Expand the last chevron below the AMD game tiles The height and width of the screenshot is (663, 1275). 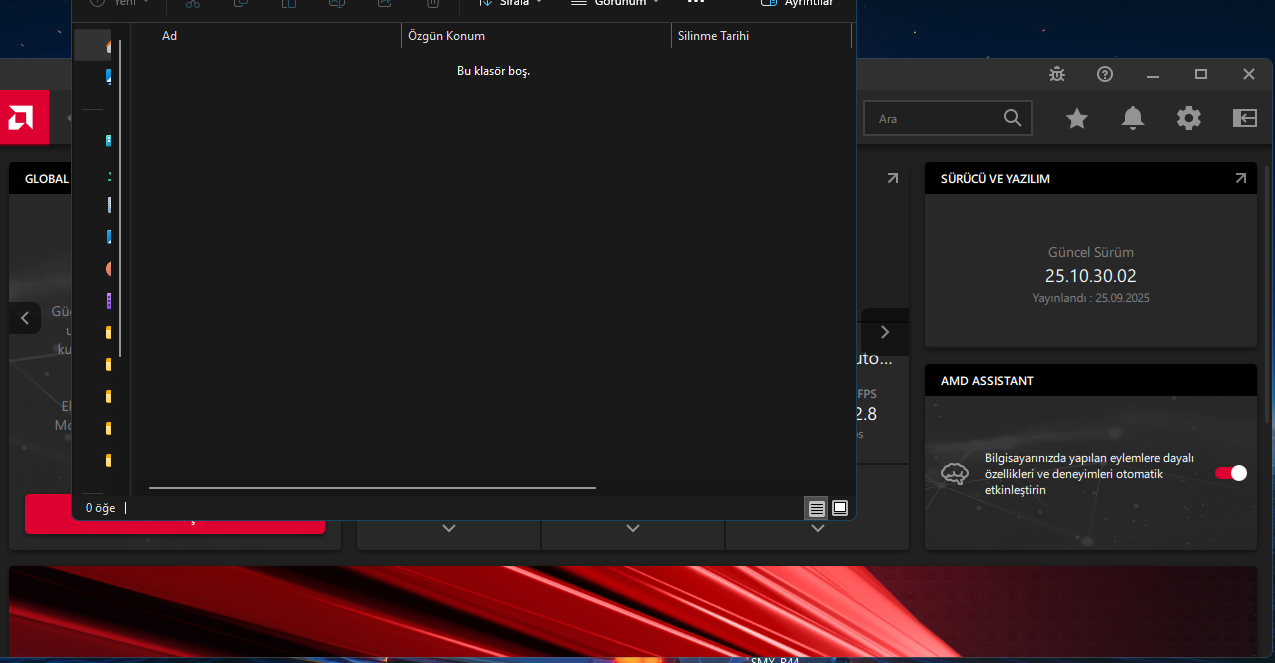coord(818,528)
